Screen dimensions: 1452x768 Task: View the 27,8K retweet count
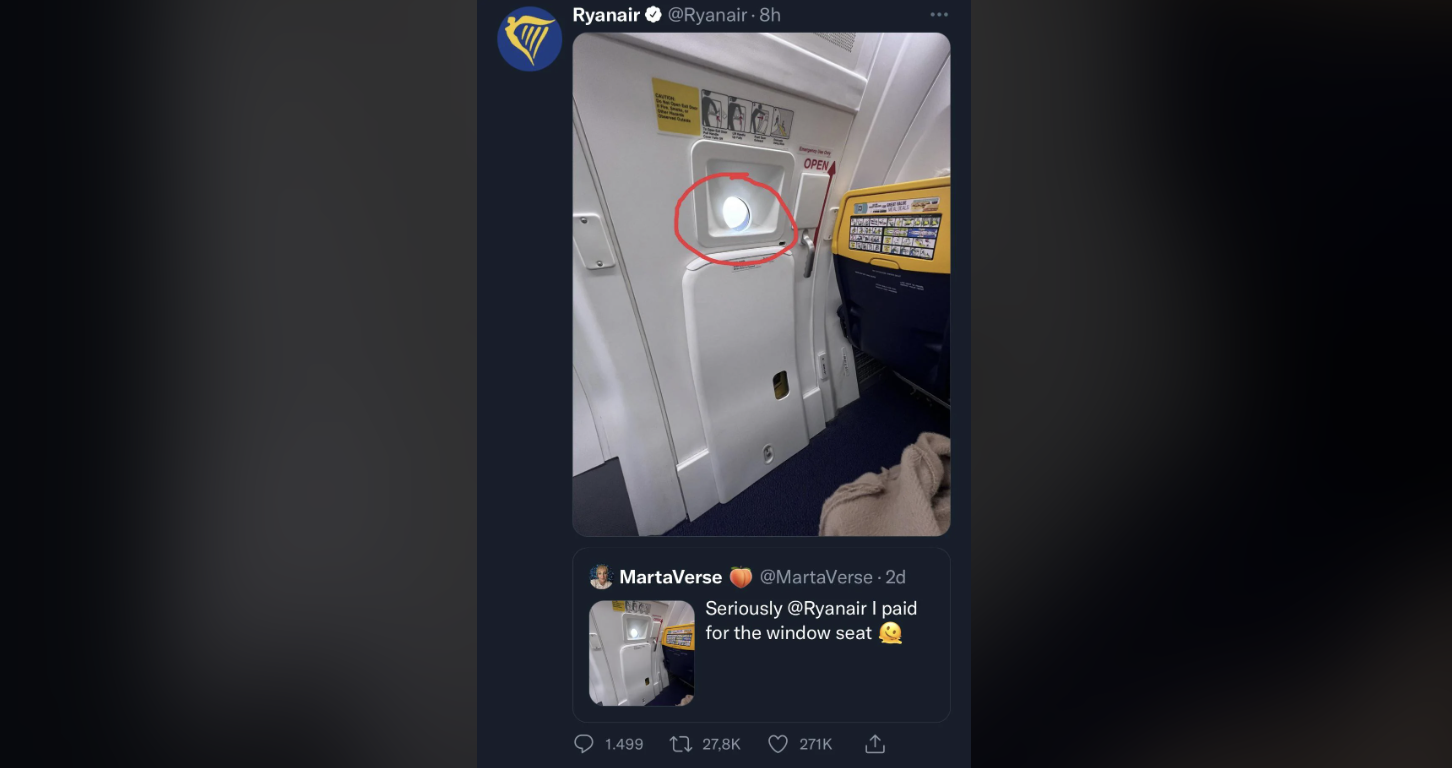coord(721,744)
